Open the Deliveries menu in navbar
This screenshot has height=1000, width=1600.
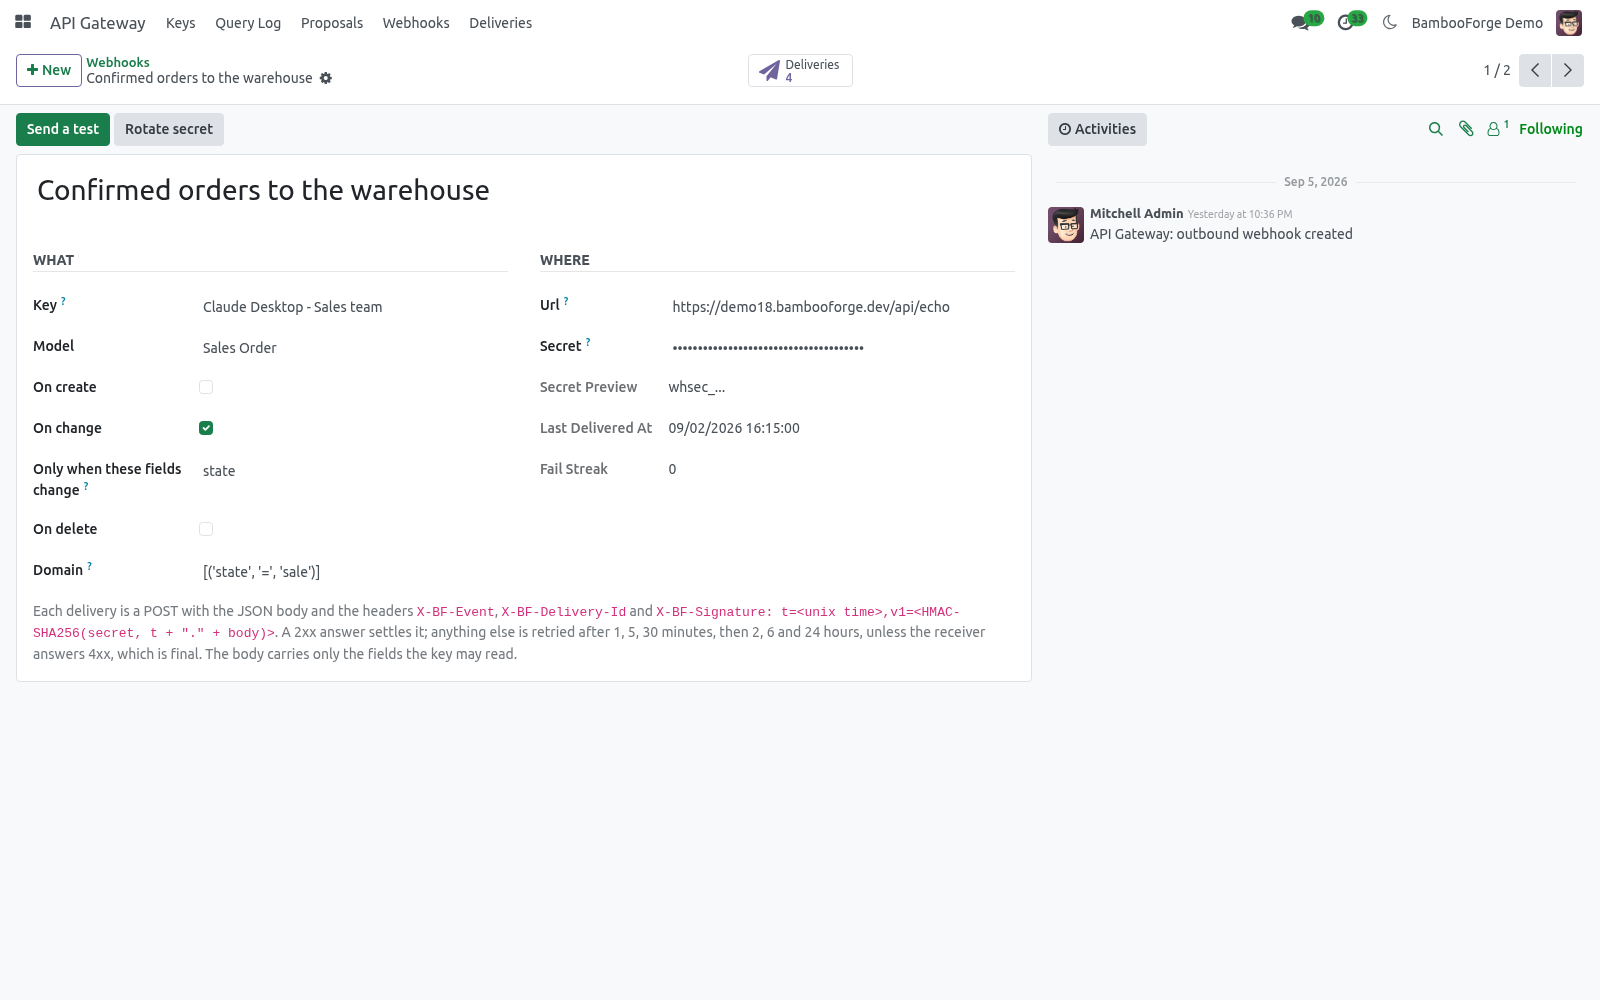pos(501,22)
